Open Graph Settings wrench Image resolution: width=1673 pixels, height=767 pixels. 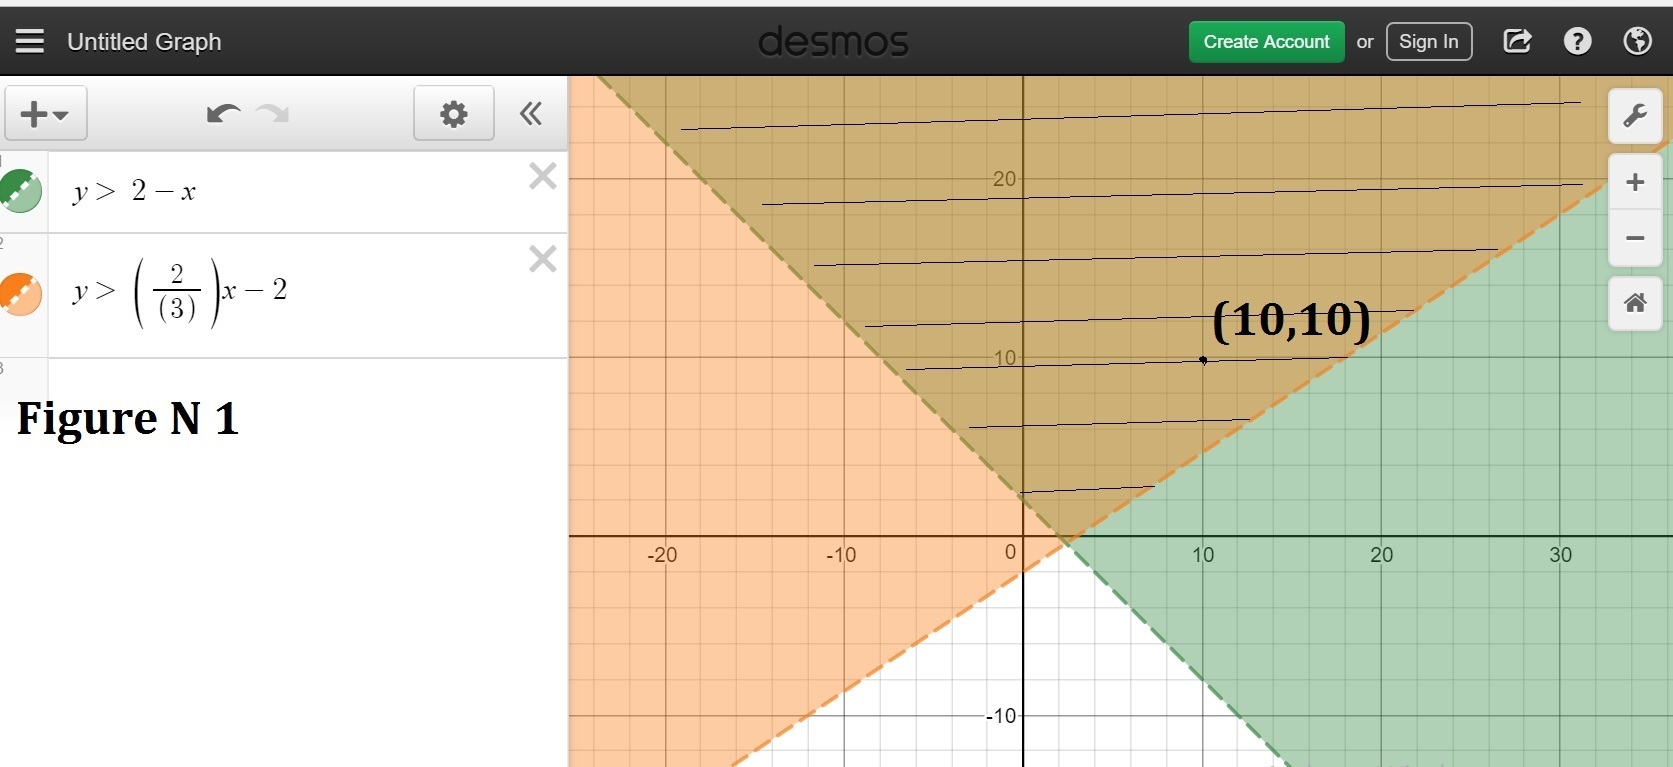[x=1635, y=116]
